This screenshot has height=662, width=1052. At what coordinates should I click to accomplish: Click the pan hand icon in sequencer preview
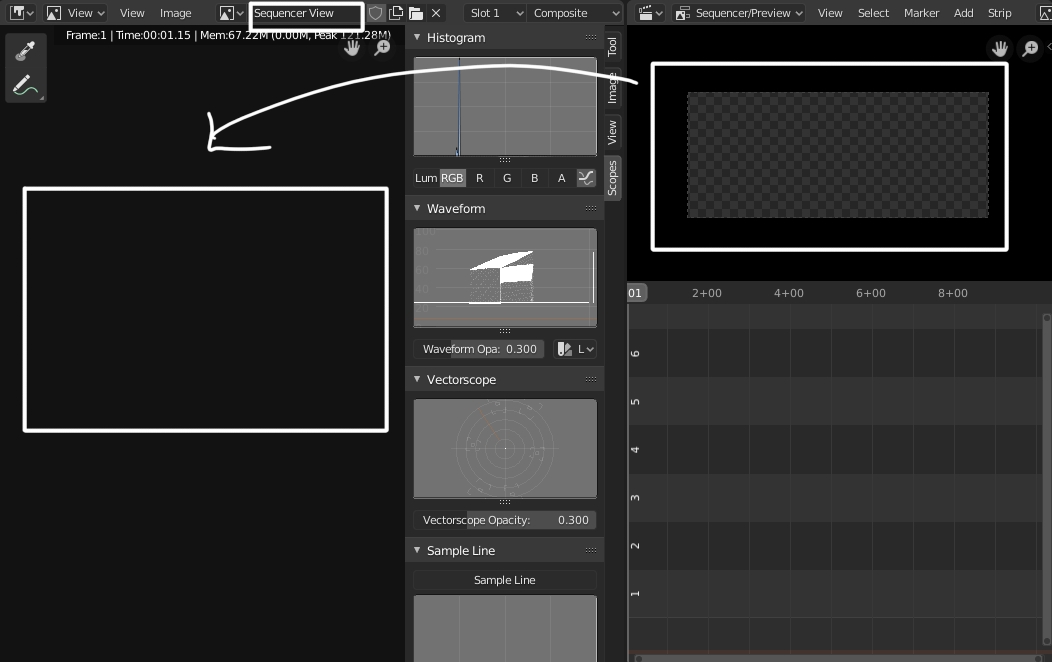point(1000,48)
